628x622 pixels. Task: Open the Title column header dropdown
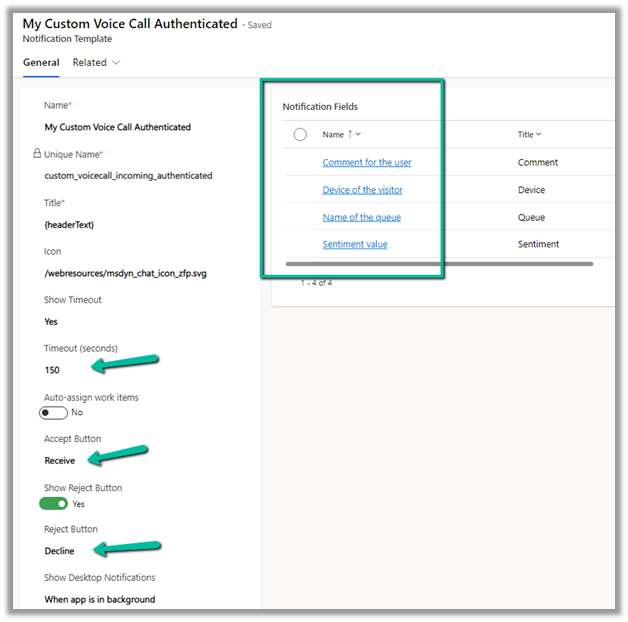coord(538,134)
